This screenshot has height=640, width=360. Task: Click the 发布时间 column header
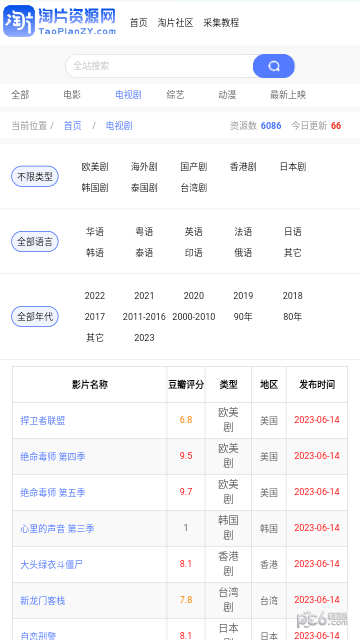pos(317,384)
